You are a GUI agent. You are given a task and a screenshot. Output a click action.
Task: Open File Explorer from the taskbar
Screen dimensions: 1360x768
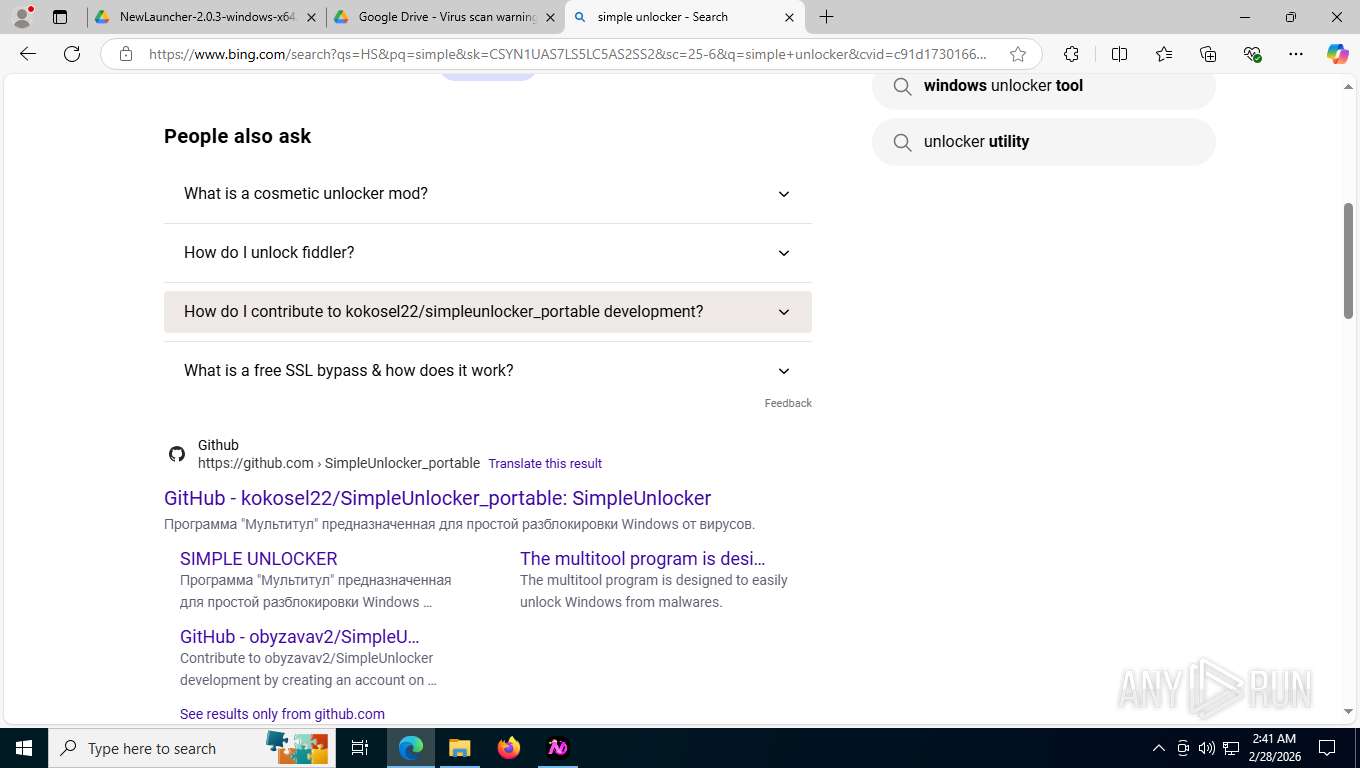pyautogui.click(x=459, y=748)
